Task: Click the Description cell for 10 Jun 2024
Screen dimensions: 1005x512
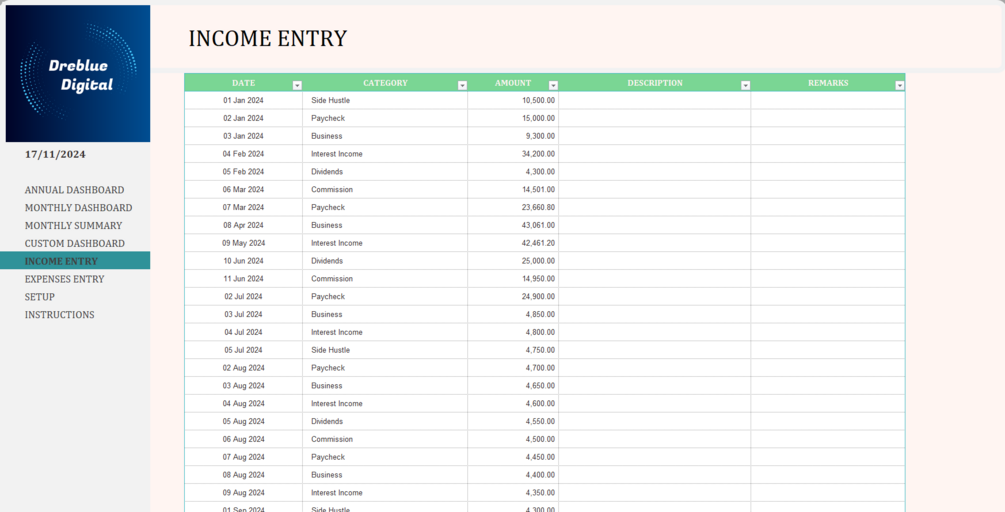Action: [654, 261]
